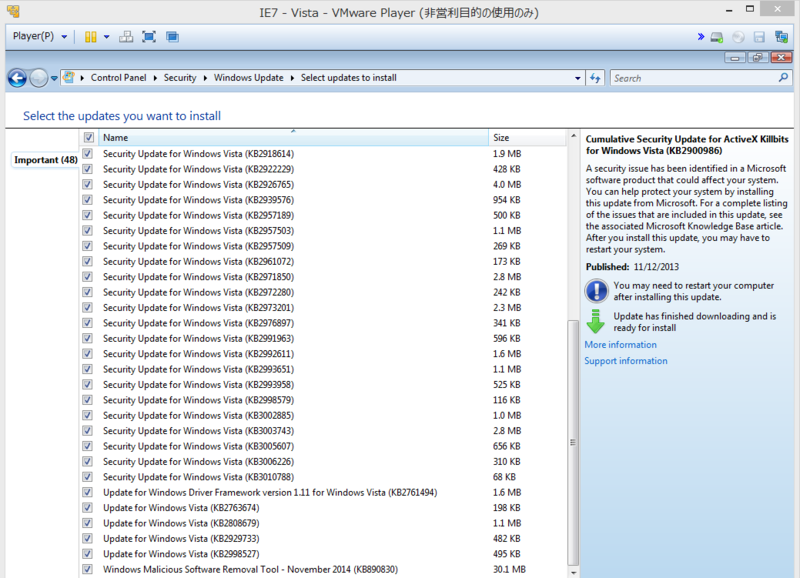
Task: Click the scrollbar up arrow
Action: point(573,136)
